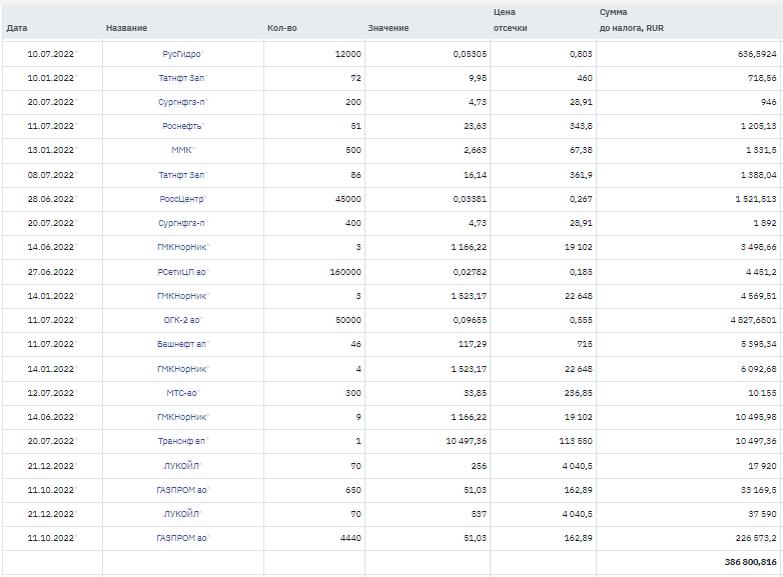
Task: Open the МТС-ао stock link
Action: tap(181, 393)
